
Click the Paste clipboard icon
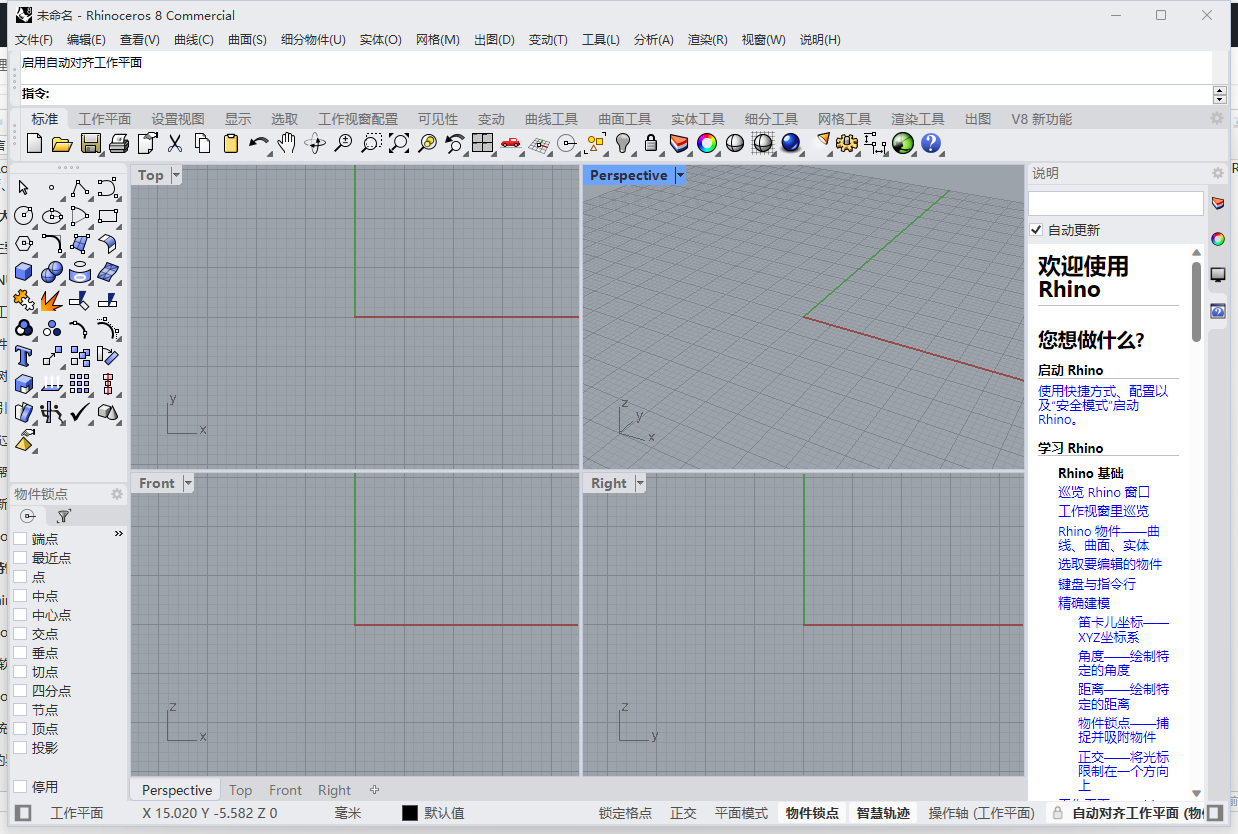[231, 143]
